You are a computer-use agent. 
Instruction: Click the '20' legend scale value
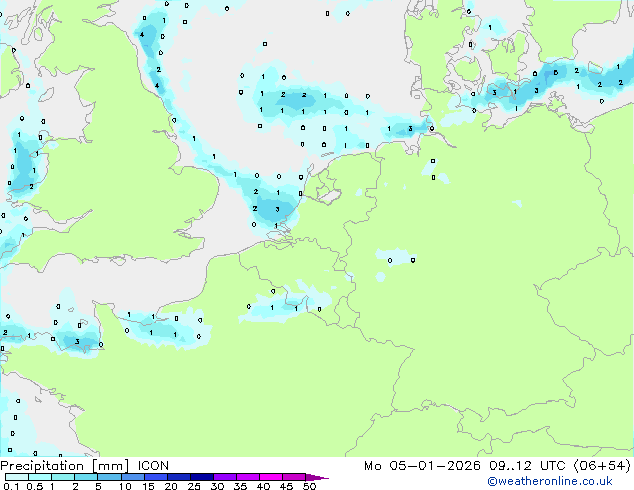point(171,486)
